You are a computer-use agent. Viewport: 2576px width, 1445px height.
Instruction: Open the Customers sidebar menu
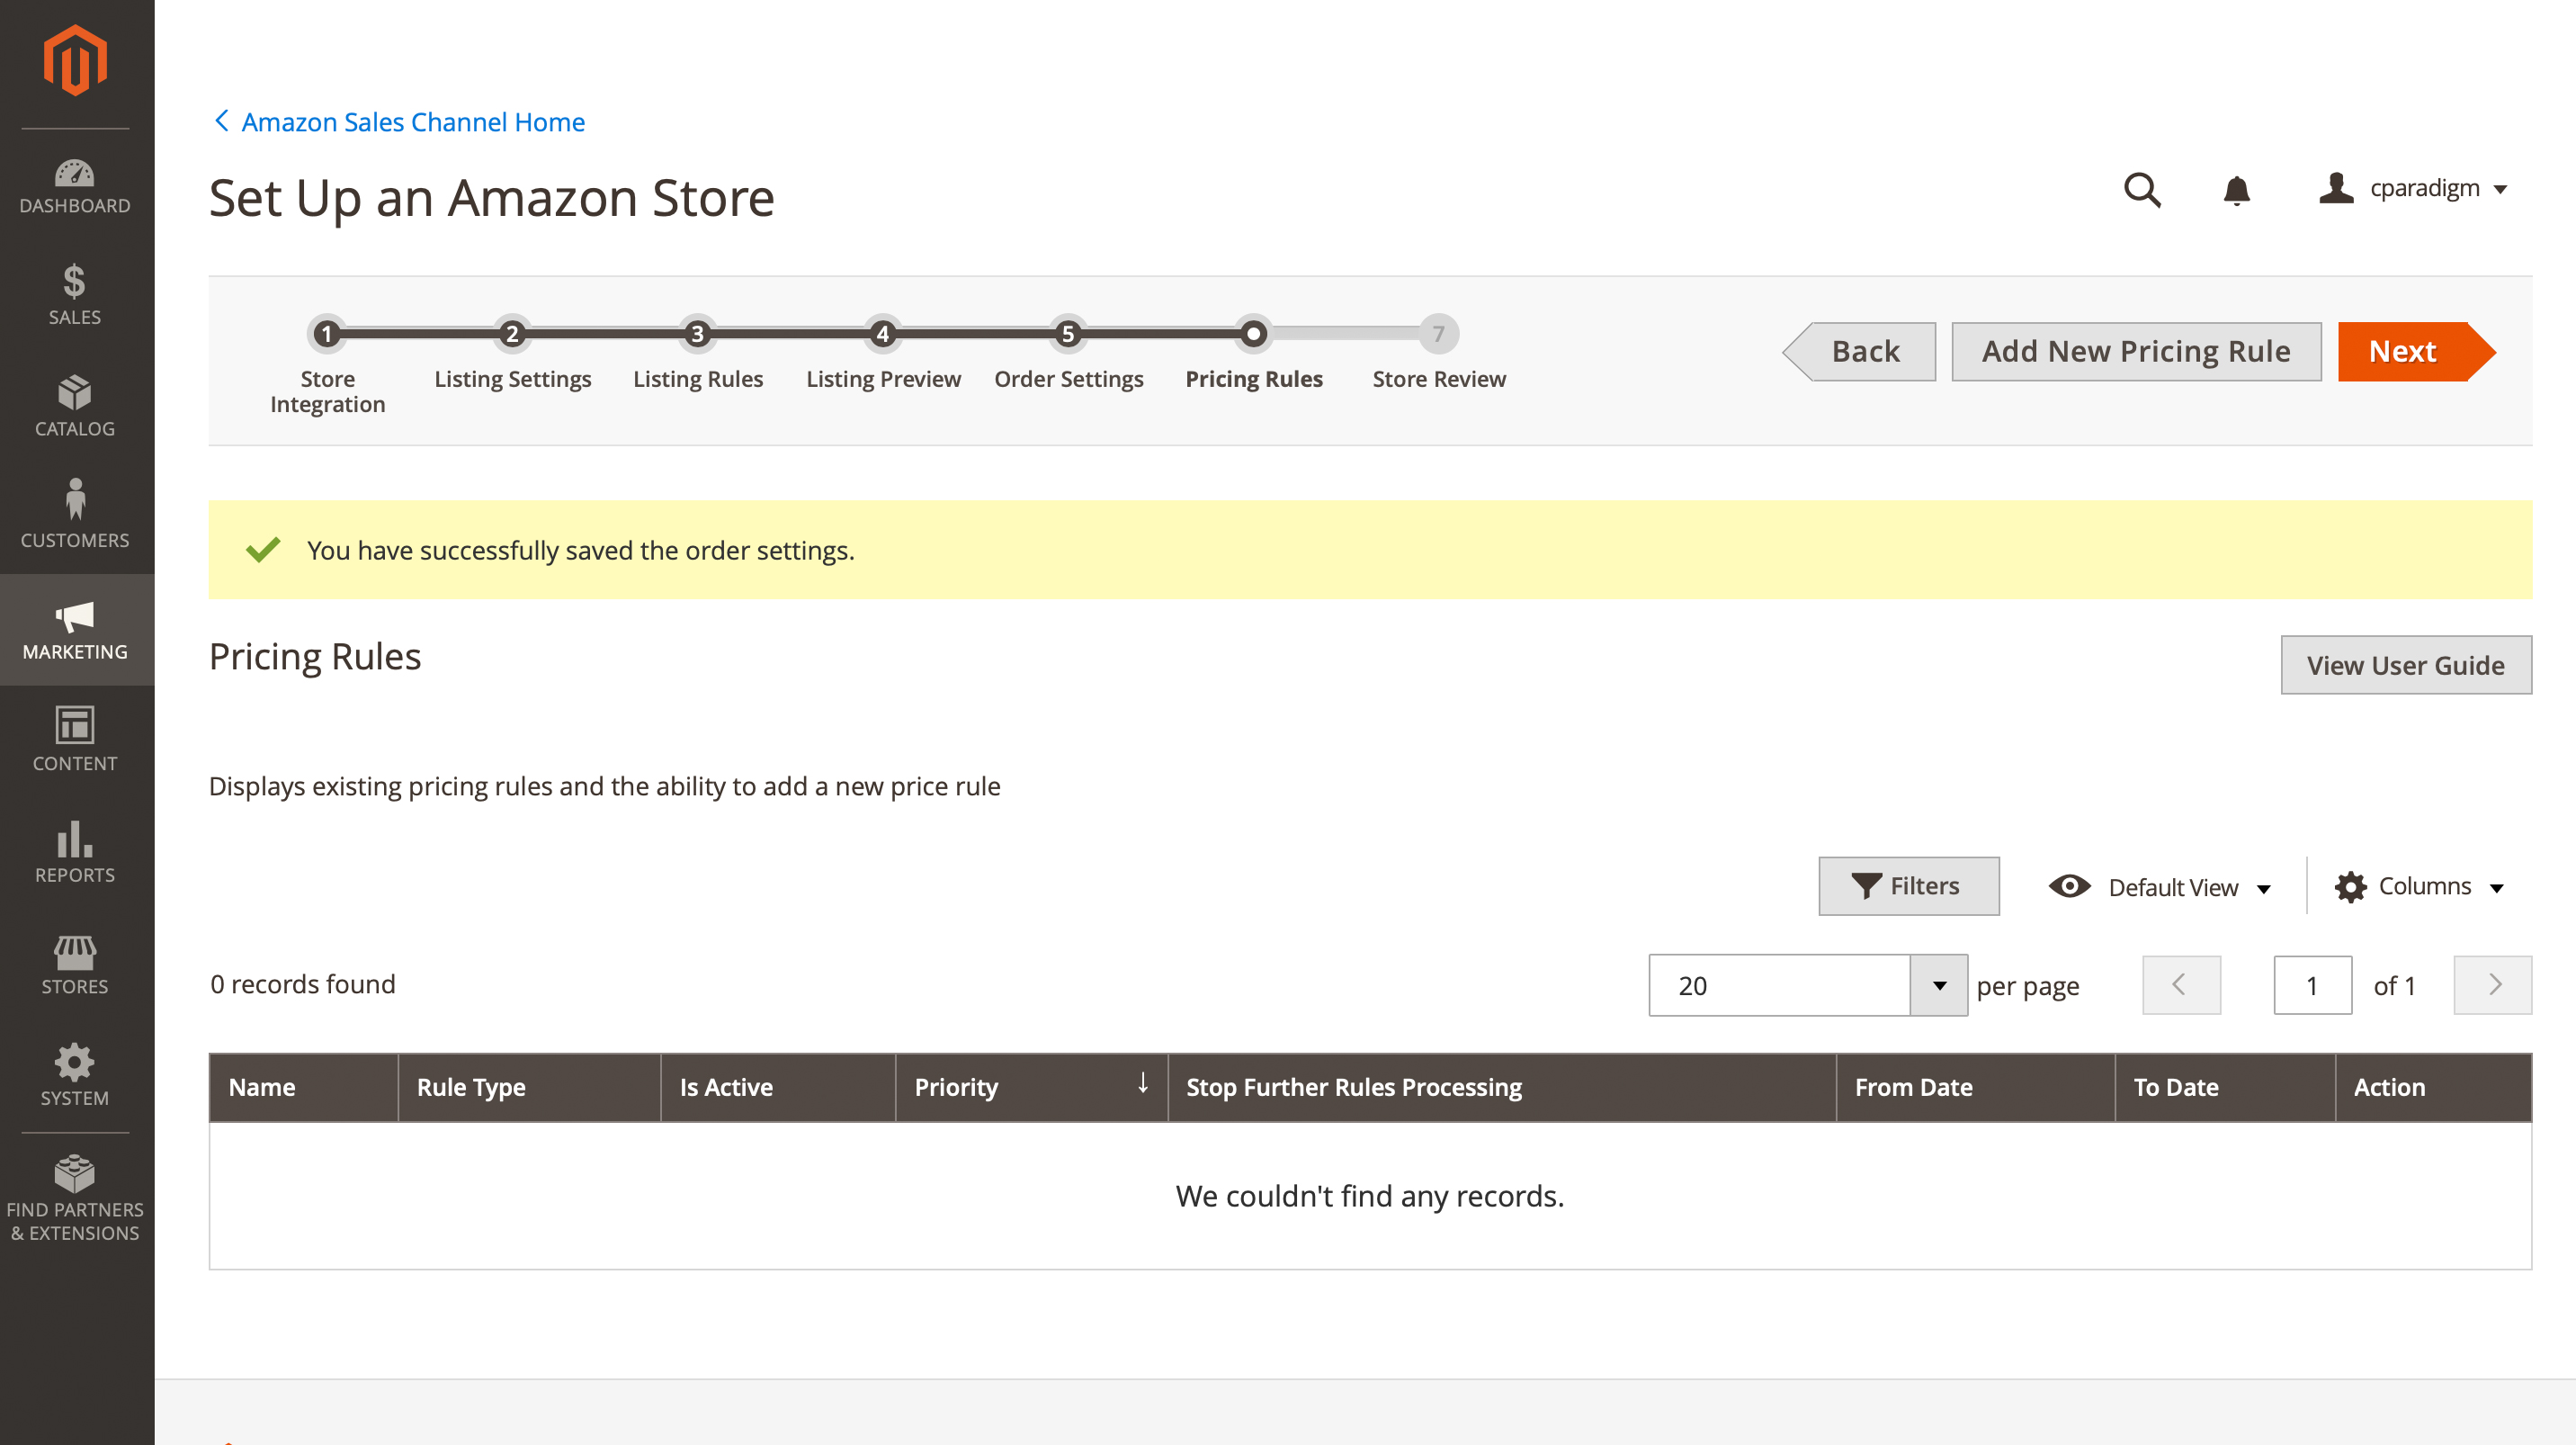point(75,518)
